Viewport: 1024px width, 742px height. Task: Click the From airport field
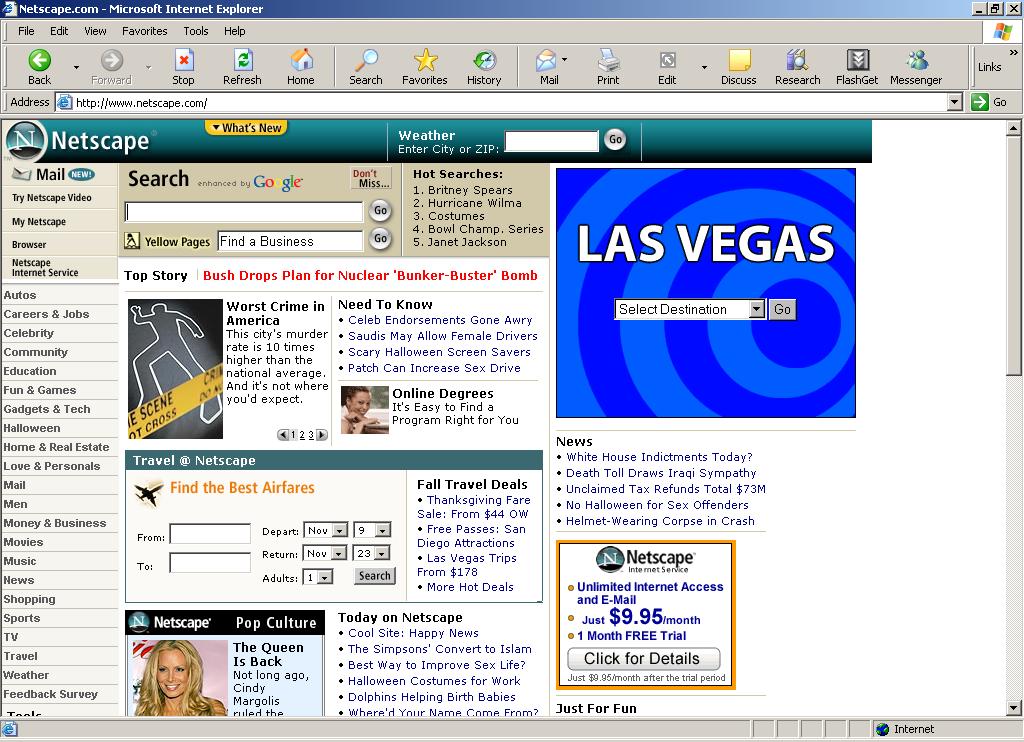click(x=210, y=534)
